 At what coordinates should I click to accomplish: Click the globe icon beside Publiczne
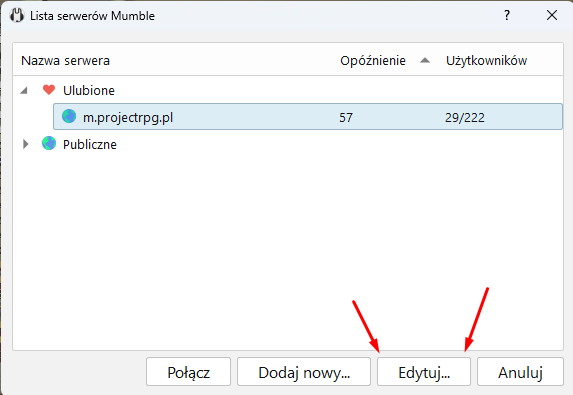(x=49, y=143)
